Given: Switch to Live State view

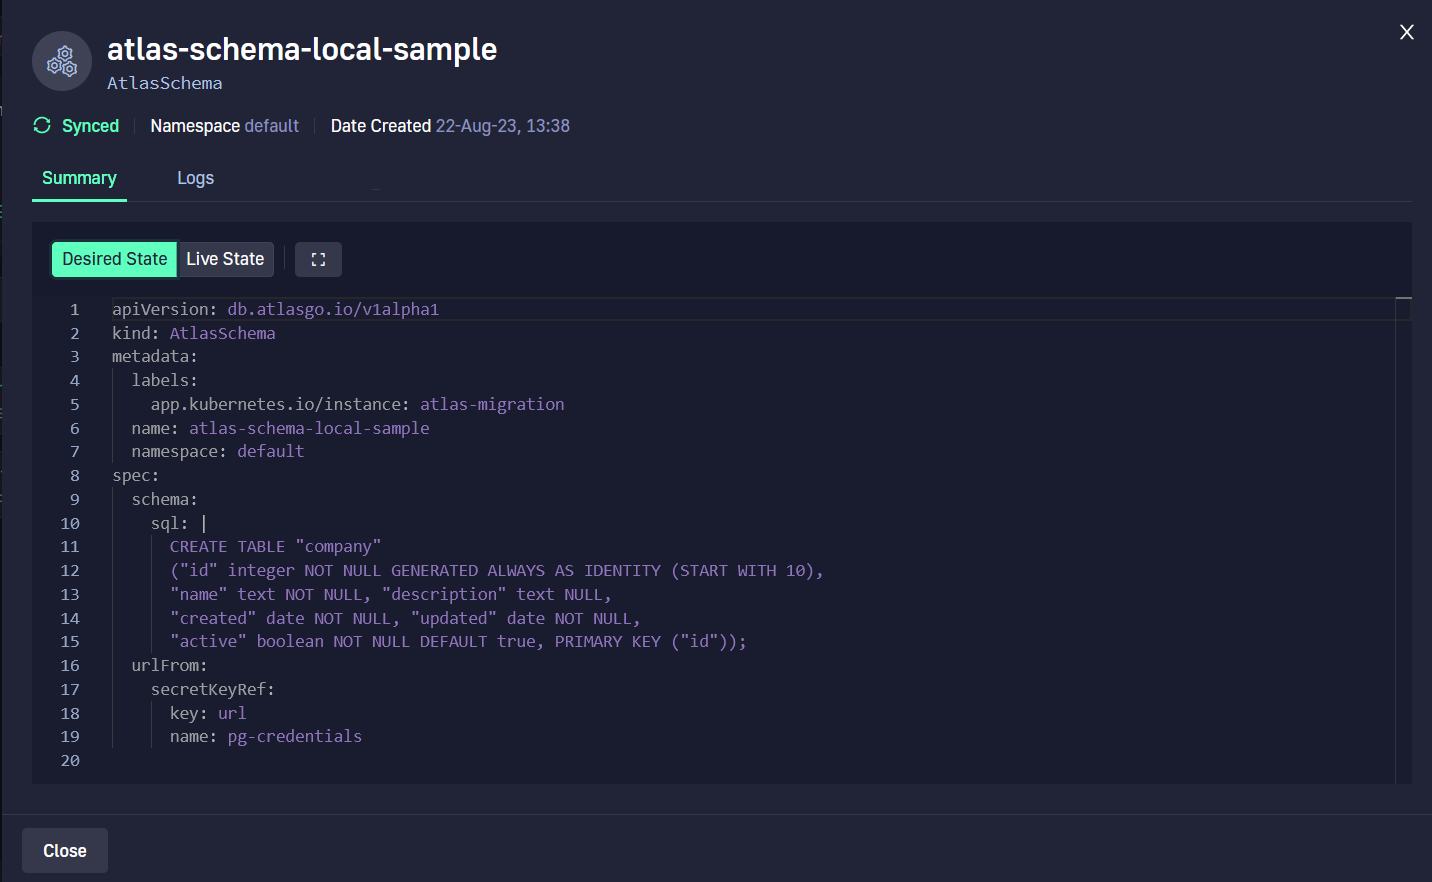Looking at the screenshot, I should [x=225, y=259].
